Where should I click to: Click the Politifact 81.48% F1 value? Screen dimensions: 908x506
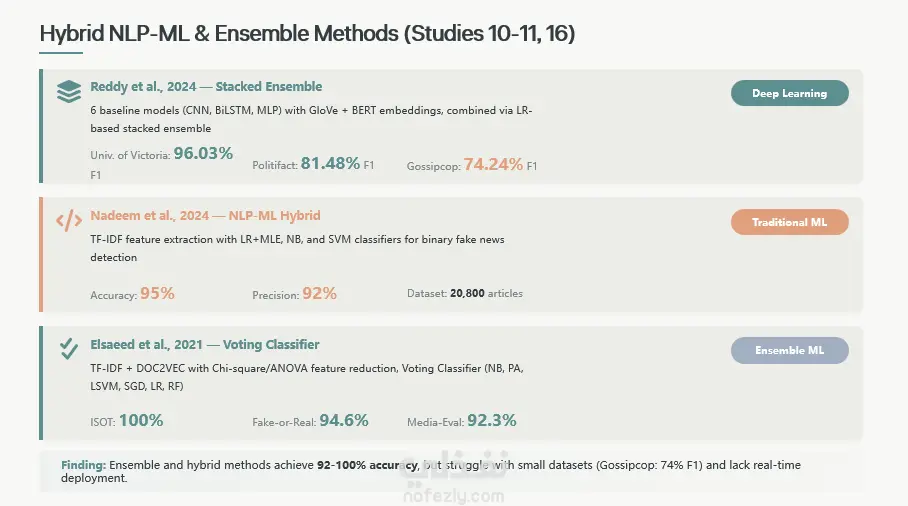[x=313, y=164]
